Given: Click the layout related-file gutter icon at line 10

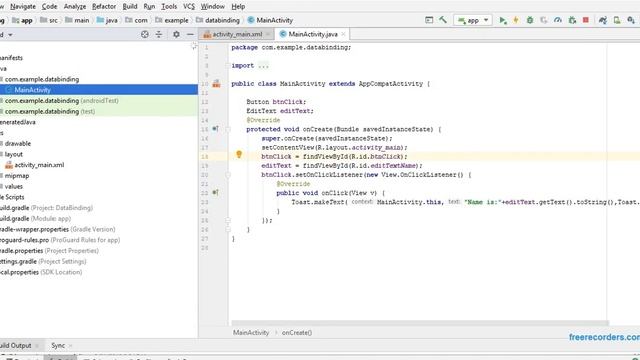Looking at the screenshot, I should click(216, 84).
